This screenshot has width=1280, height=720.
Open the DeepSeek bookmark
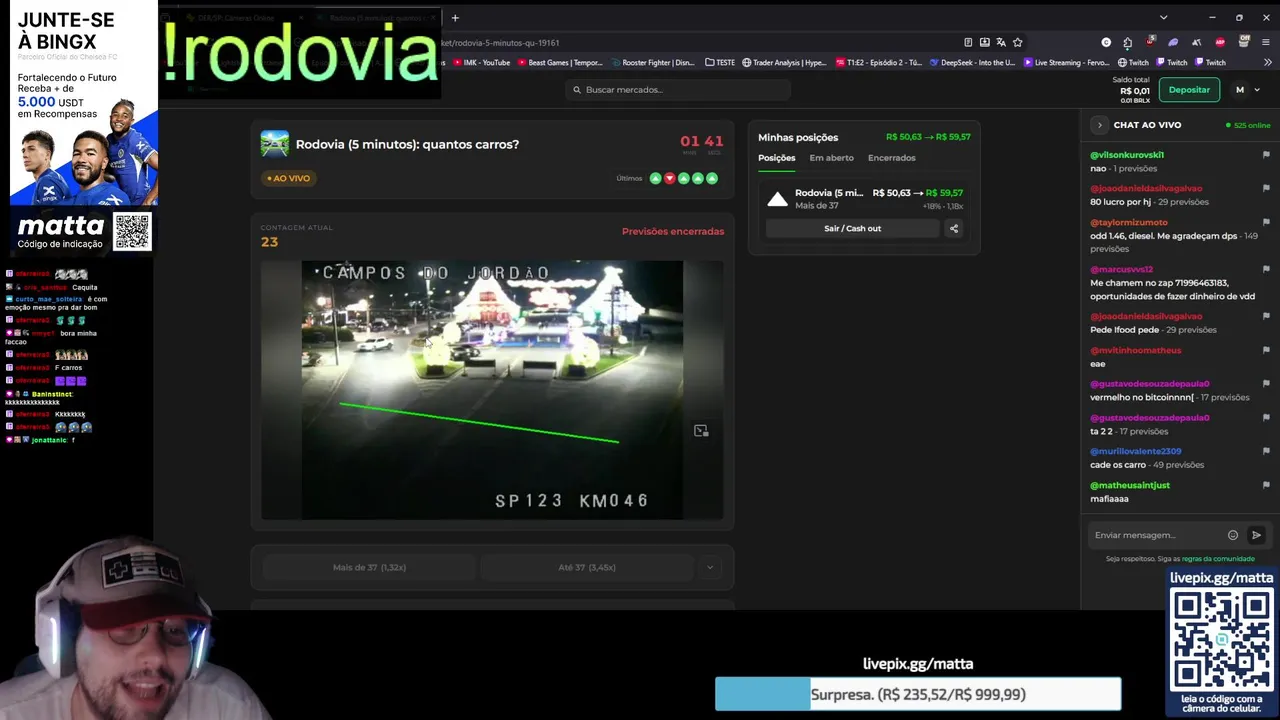972,62
